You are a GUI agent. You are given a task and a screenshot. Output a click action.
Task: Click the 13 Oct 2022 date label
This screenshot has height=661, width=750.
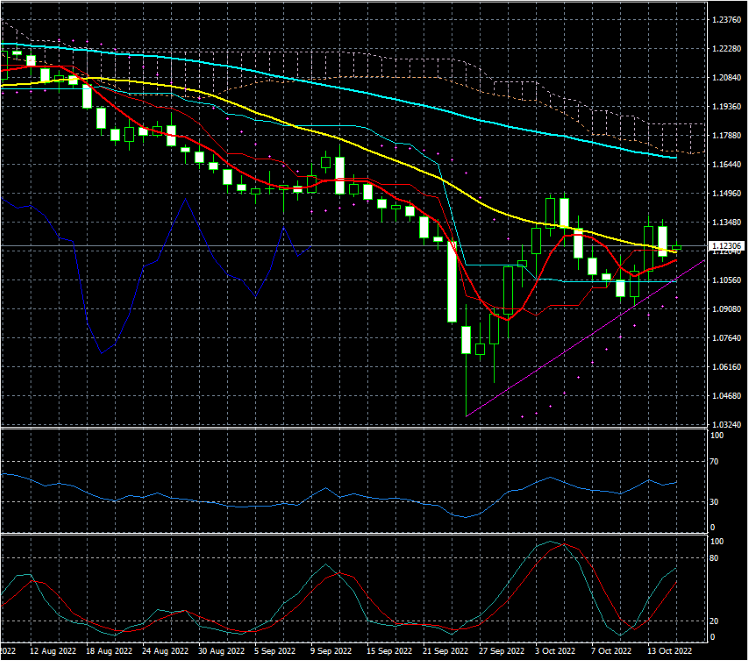coord(670,651)
